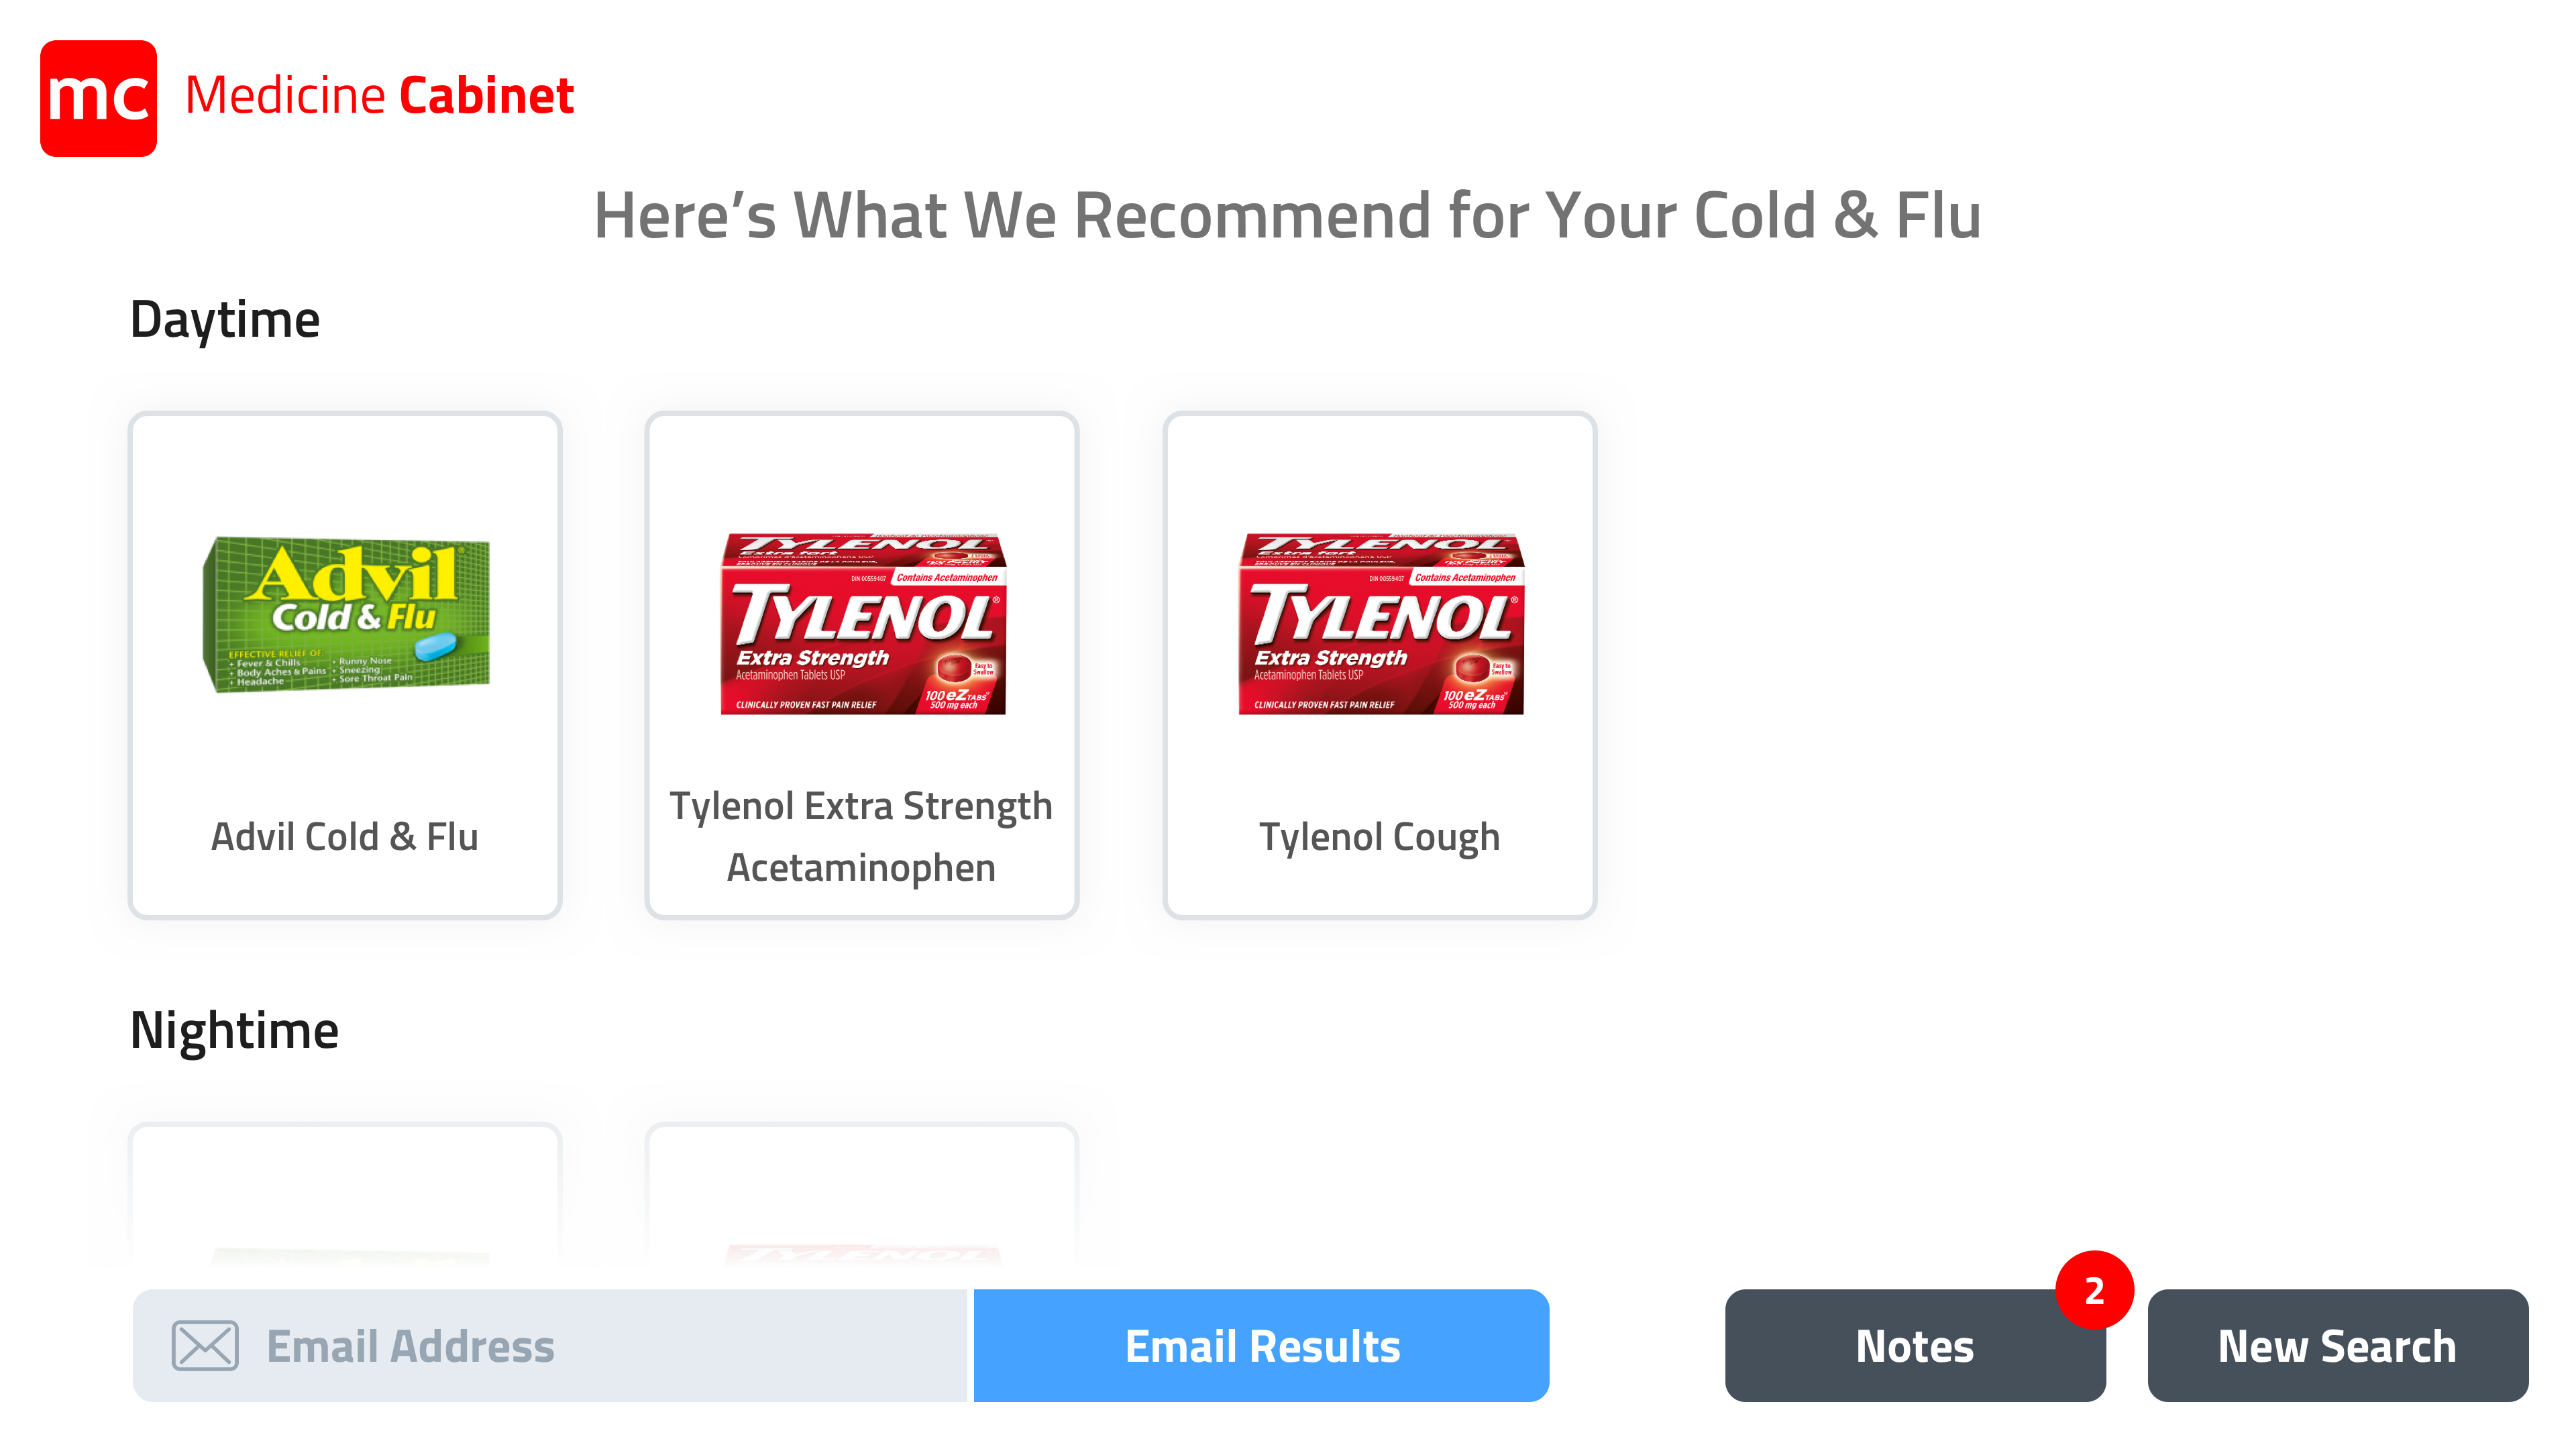Open the Notes button
This screenshot has width=2576, height=1449.
tap(1915, 1345)
